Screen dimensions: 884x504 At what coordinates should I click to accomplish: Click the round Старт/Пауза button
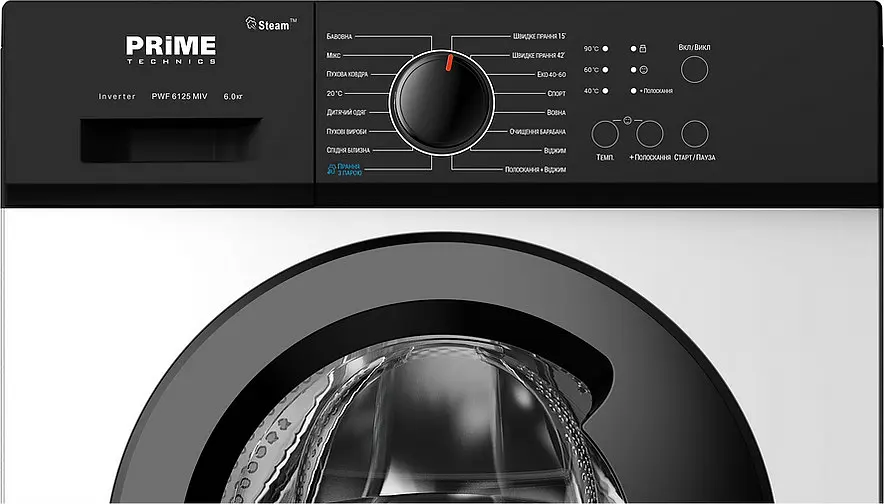(694, 134)
